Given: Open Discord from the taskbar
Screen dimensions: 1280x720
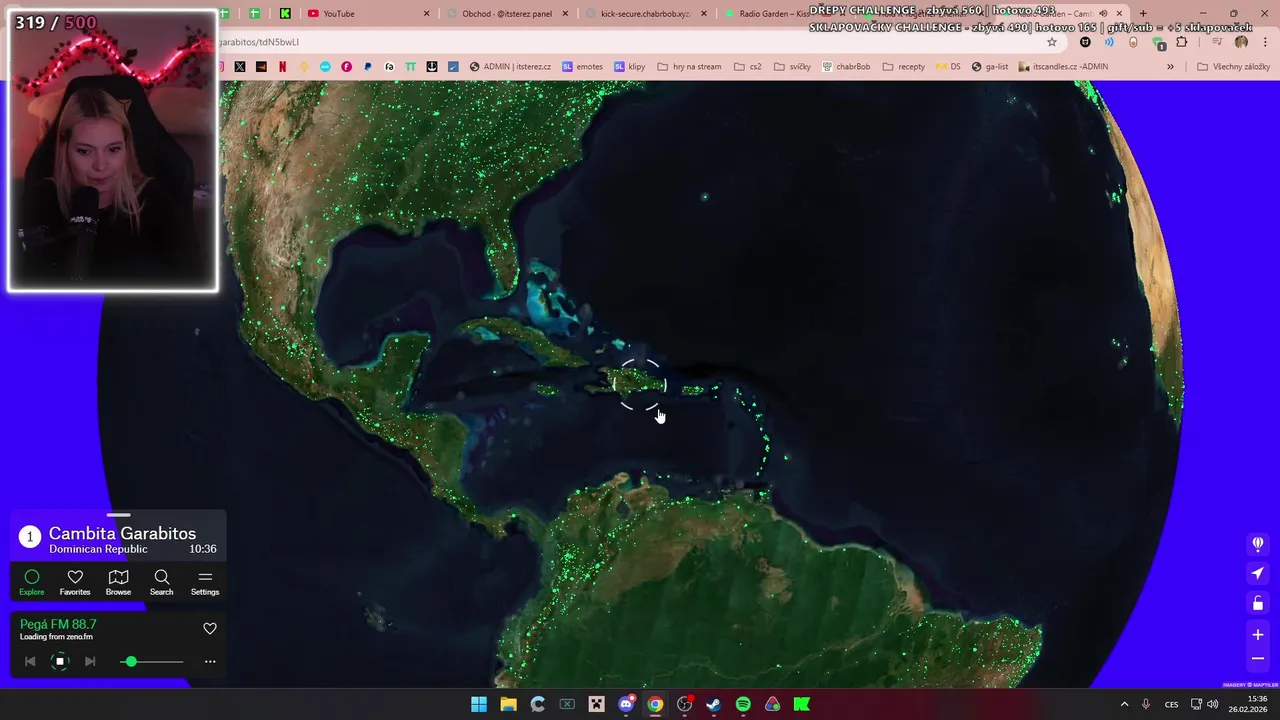Looking at the screenshot, I should [626, 704].
